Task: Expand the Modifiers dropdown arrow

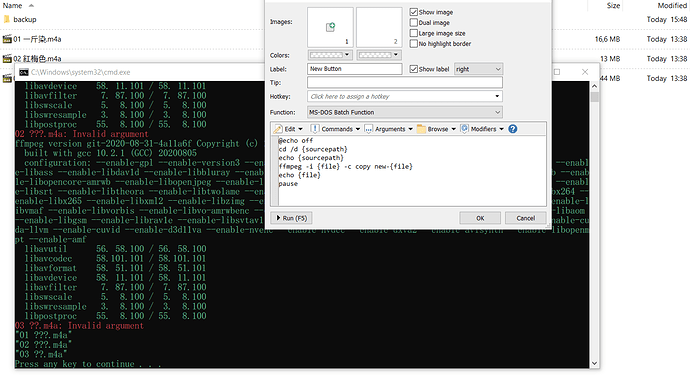Action: pos(501,129)
